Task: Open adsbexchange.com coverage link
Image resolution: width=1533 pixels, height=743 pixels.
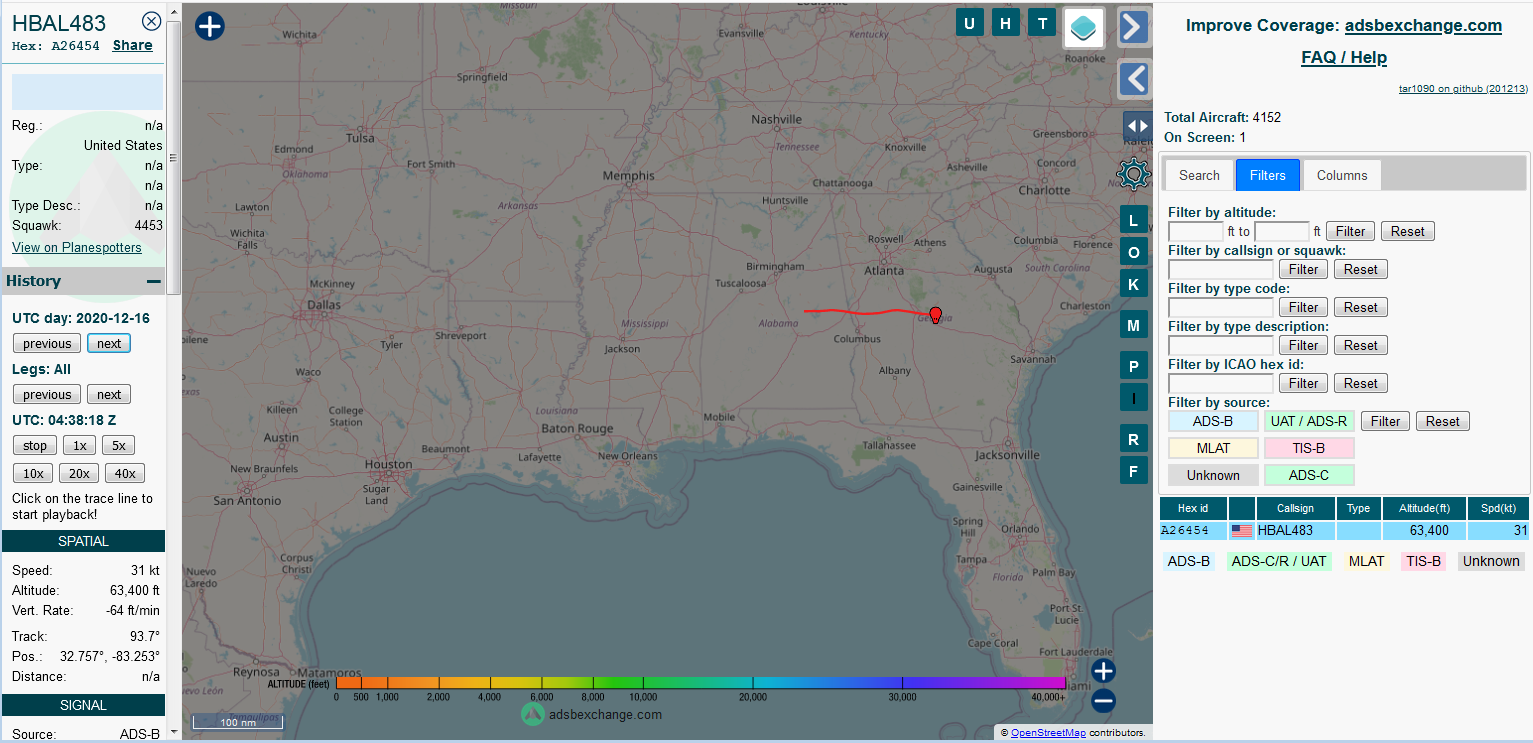Action: click(x=1423, y=25)
